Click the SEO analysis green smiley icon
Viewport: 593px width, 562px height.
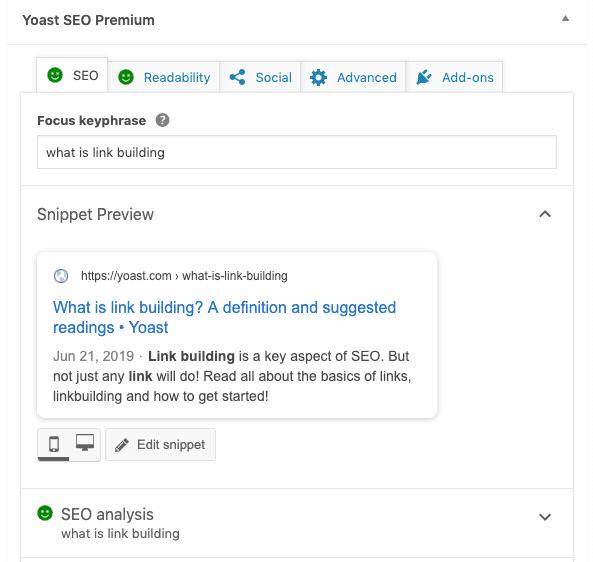pyautogui.click(x=45, y=513)
